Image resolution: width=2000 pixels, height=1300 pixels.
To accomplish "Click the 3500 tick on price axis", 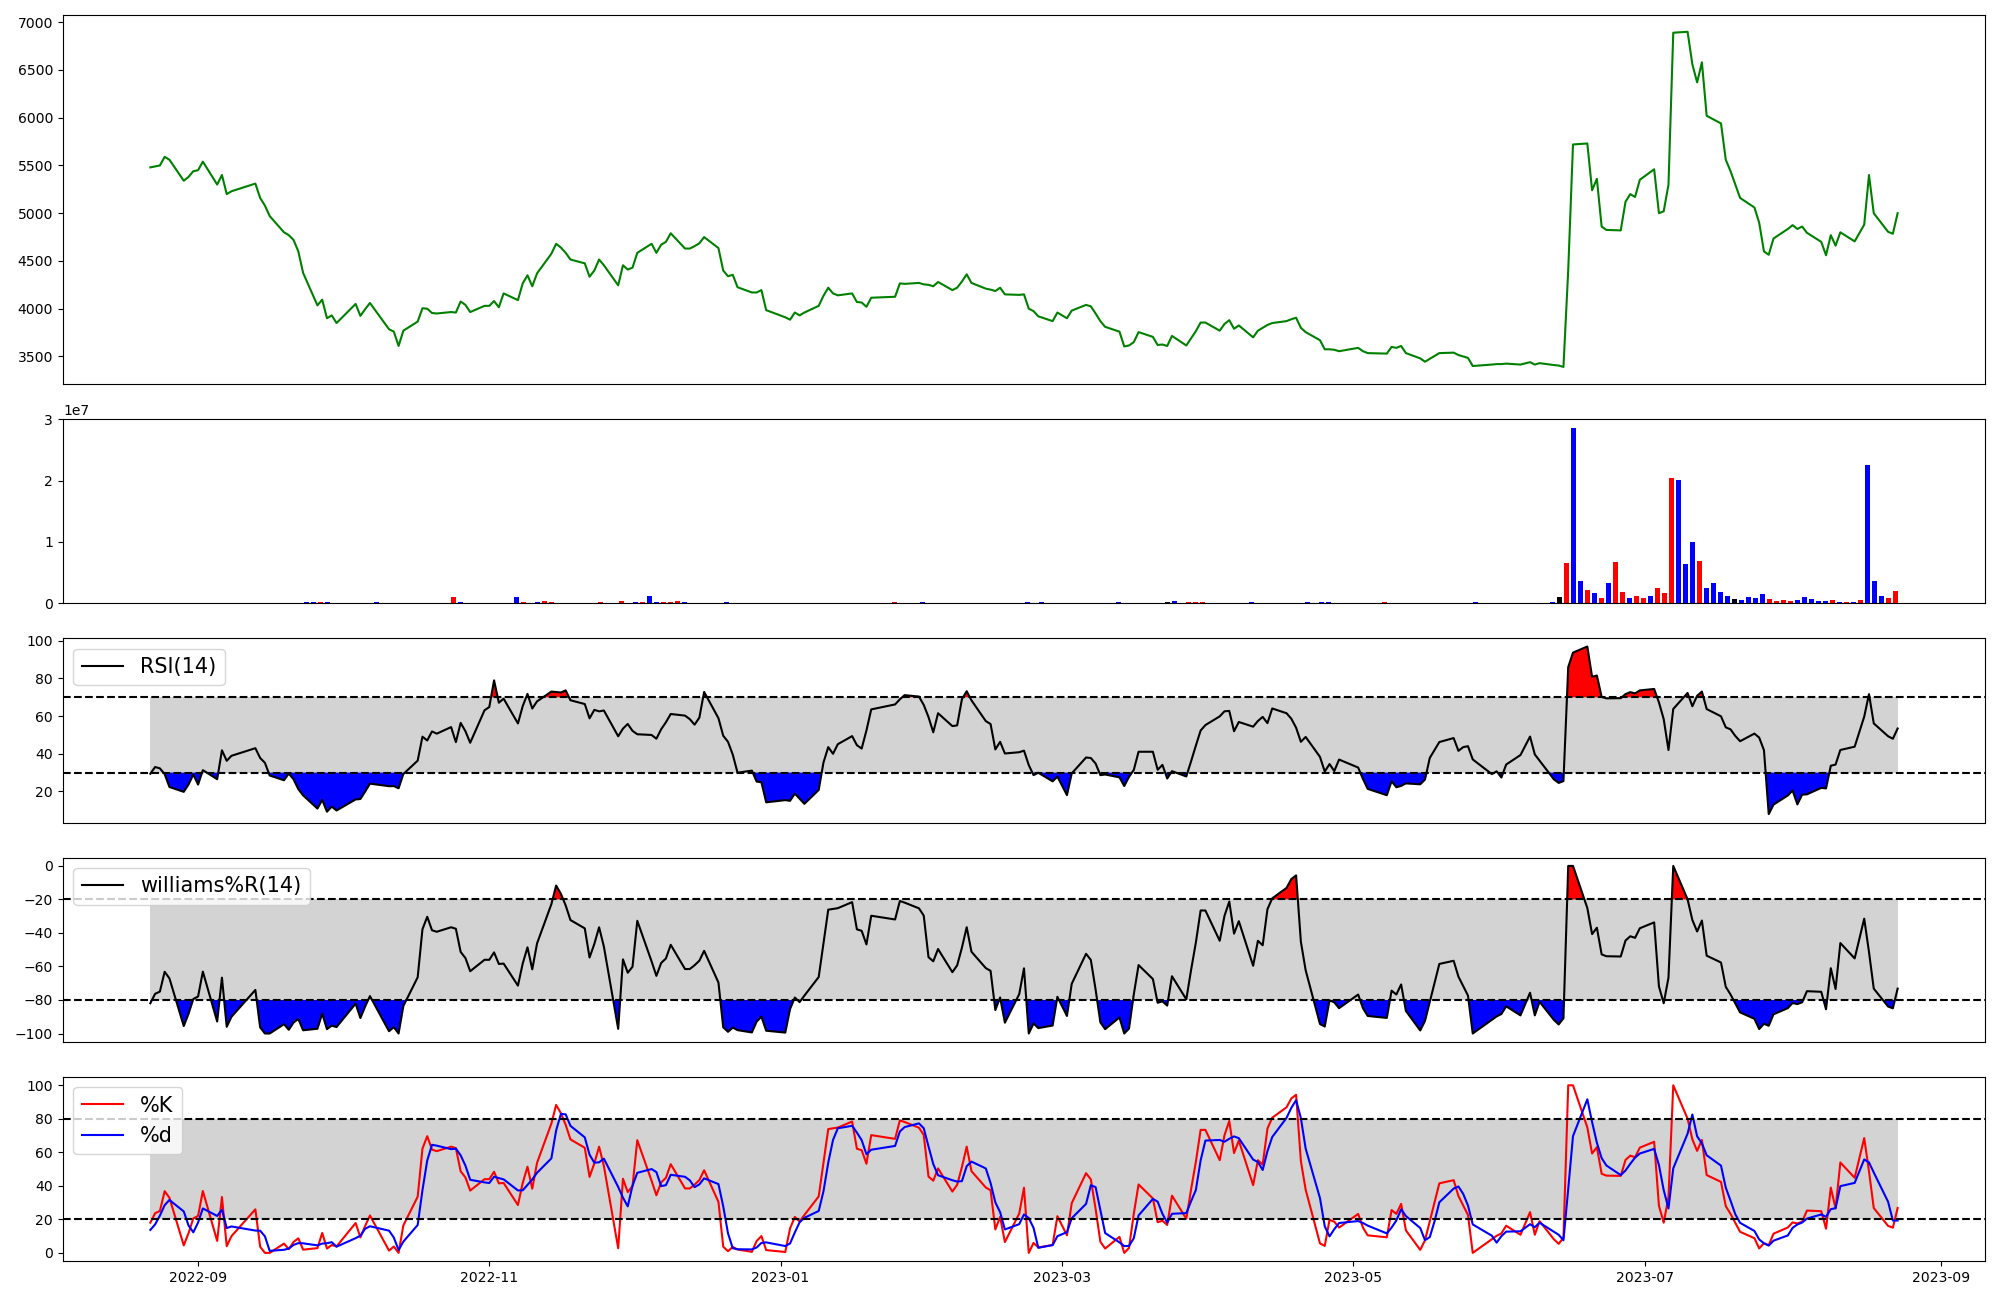I will click(35, 357).
